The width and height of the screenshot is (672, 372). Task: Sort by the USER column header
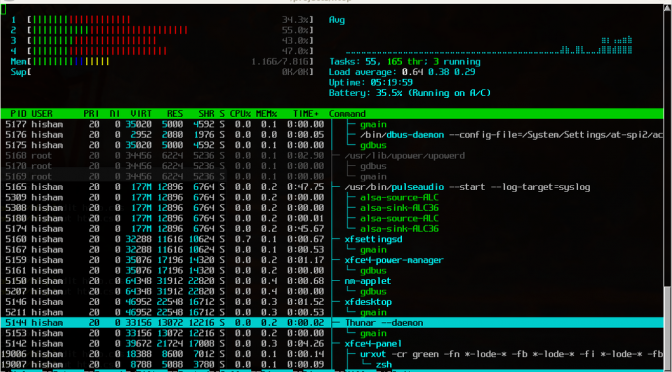(x=42, y=114)
